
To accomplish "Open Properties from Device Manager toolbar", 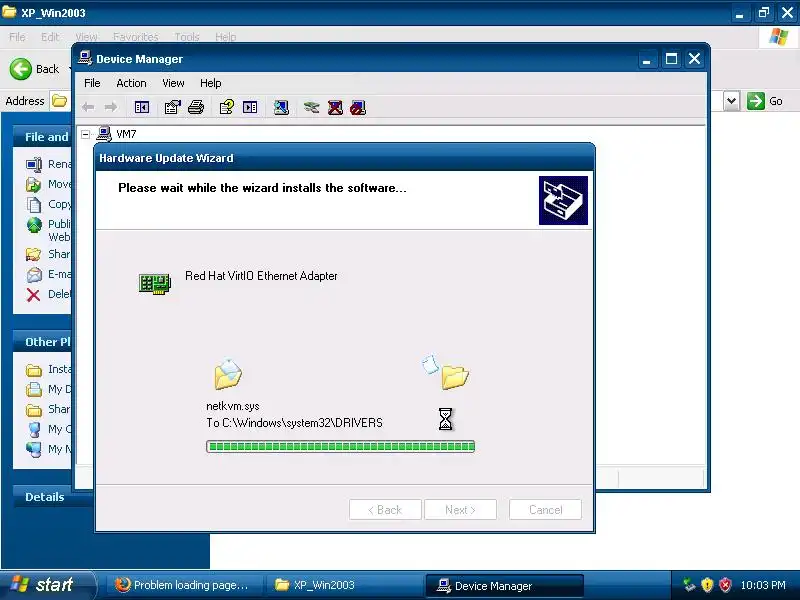I will pos(172,107).
